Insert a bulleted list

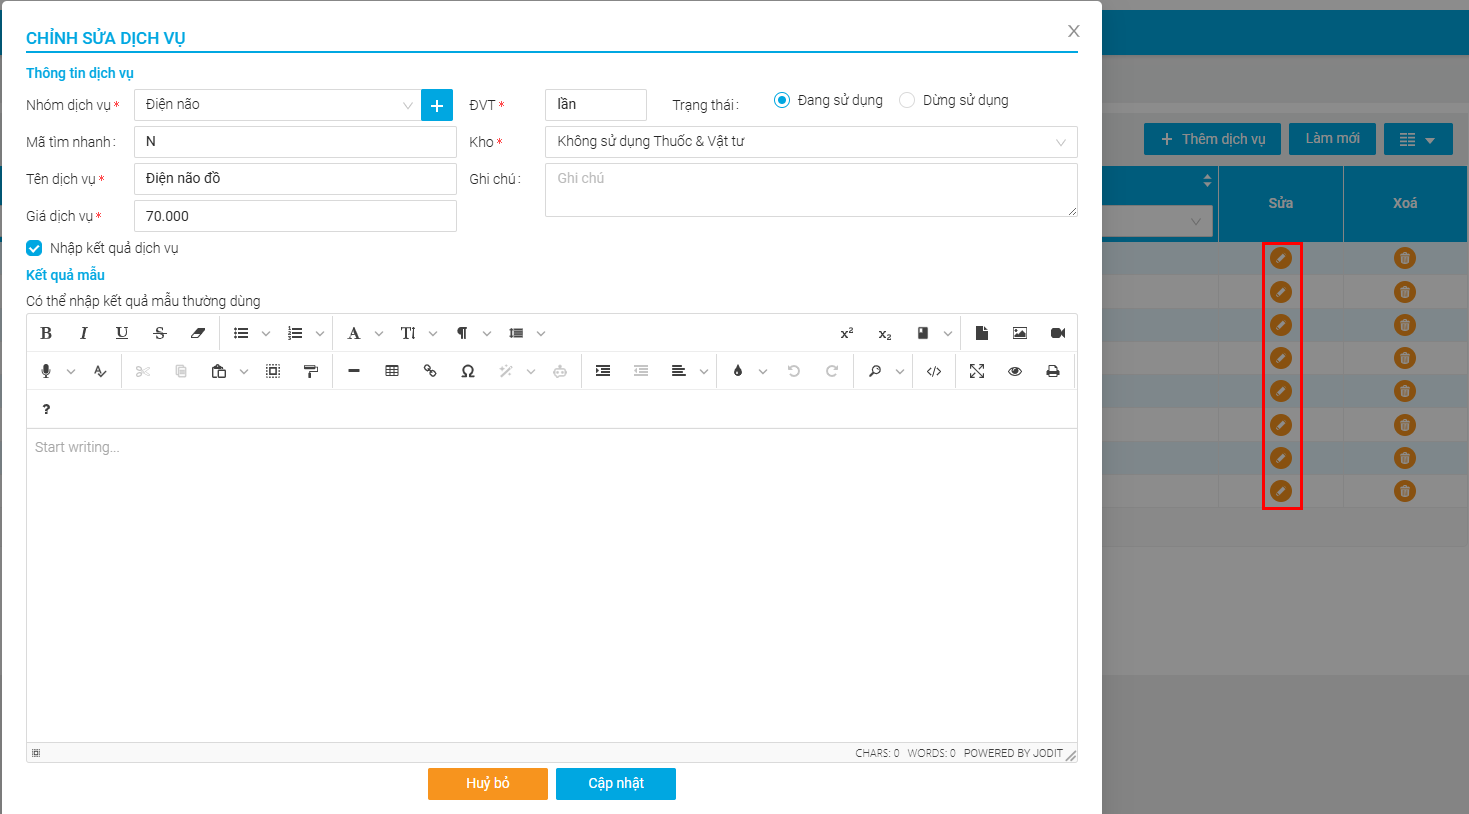pos(241,333)
